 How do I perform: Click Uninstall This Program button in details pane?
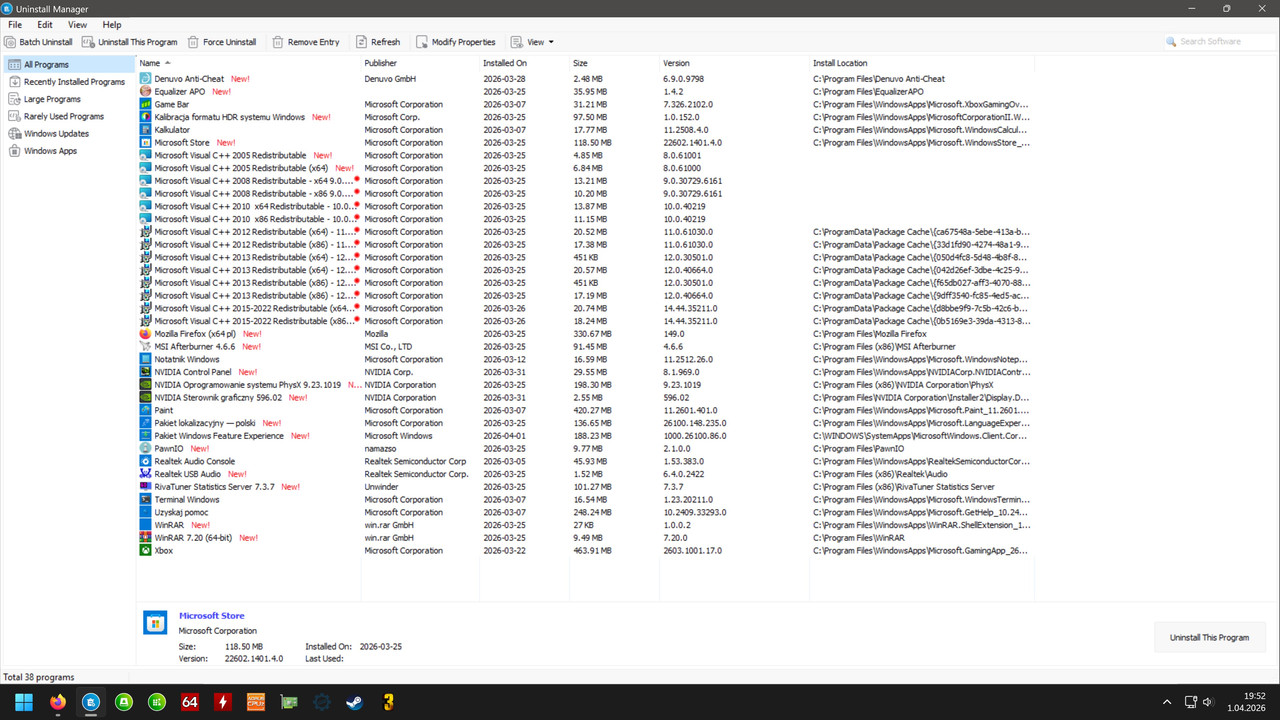[1209, 637]
